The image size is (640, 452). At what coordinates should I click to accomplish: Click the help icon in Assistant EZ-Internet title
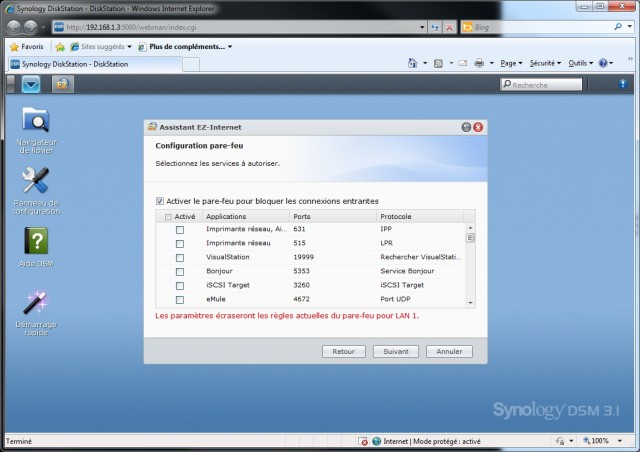466,127
